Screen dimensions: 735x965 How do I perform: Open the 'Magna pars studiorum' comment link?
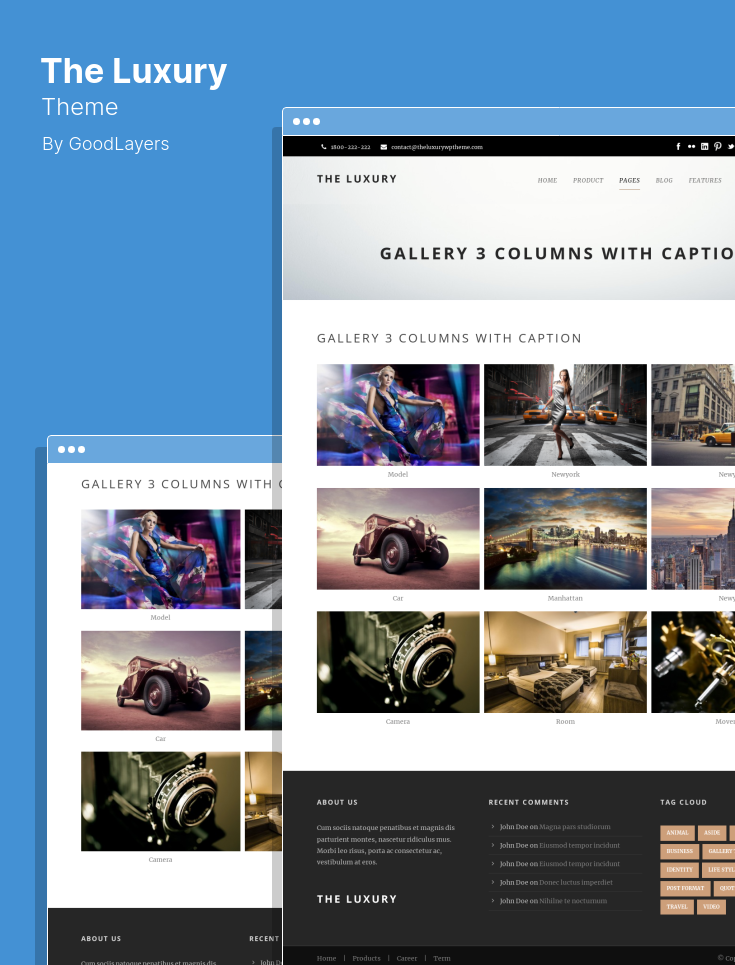point(574,827)
